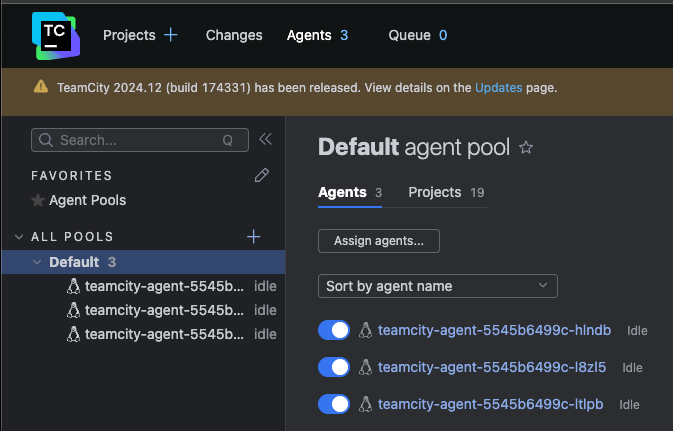Click the star icon beside Agent Pools

(x=38, y=200)
